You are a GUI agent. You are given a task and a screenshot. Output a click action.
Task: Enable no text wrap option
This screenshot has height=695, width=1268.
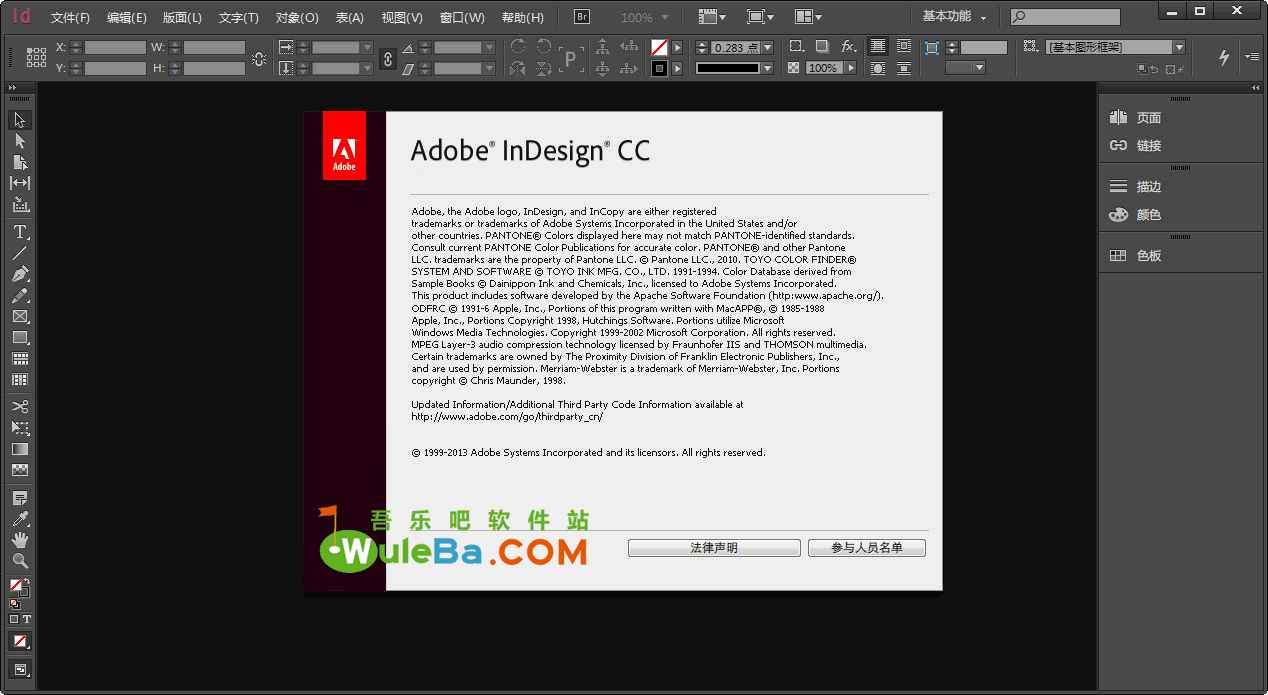(x=877, y=47)
